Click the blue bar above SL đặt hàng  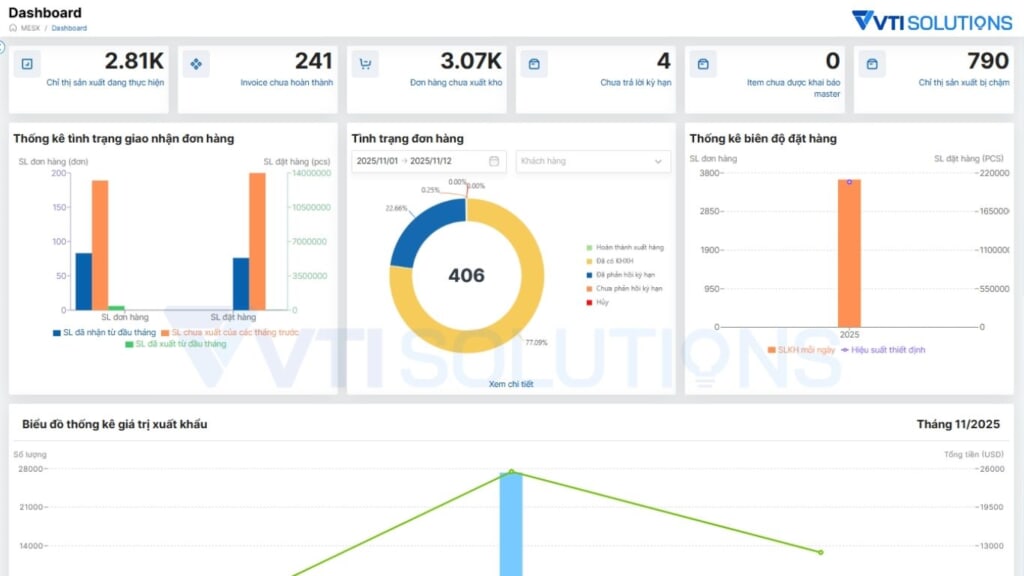[241, 284]
